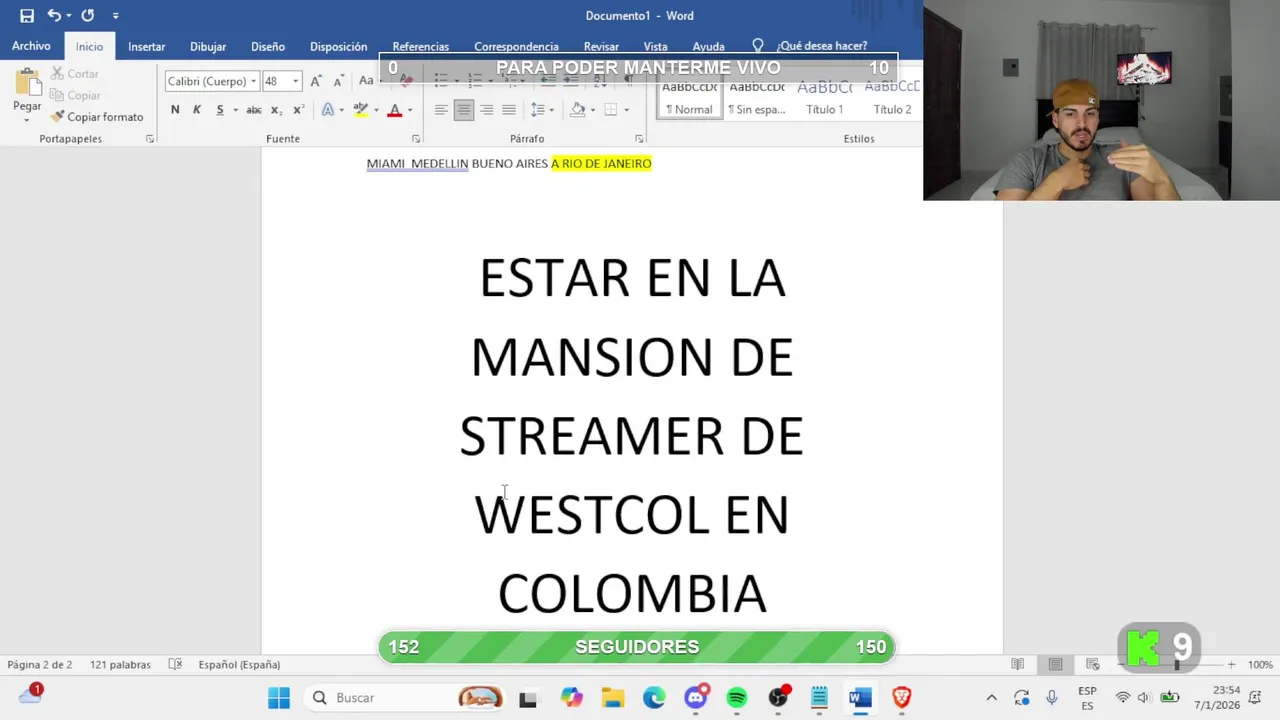The width and height of the screenshot is (1280, 720).
Task: Open Spotify from the taskbar
Action: point(736,698)
